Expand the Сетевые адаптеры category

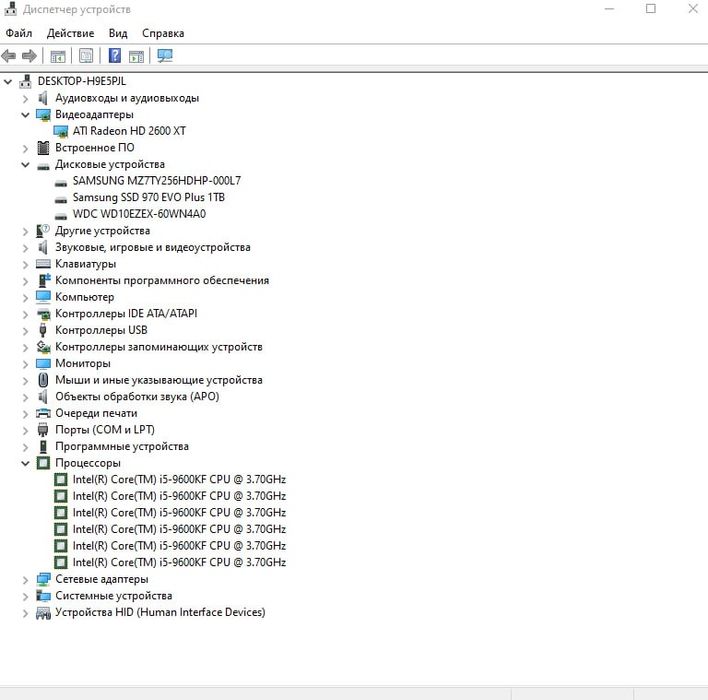coord(25,579)
